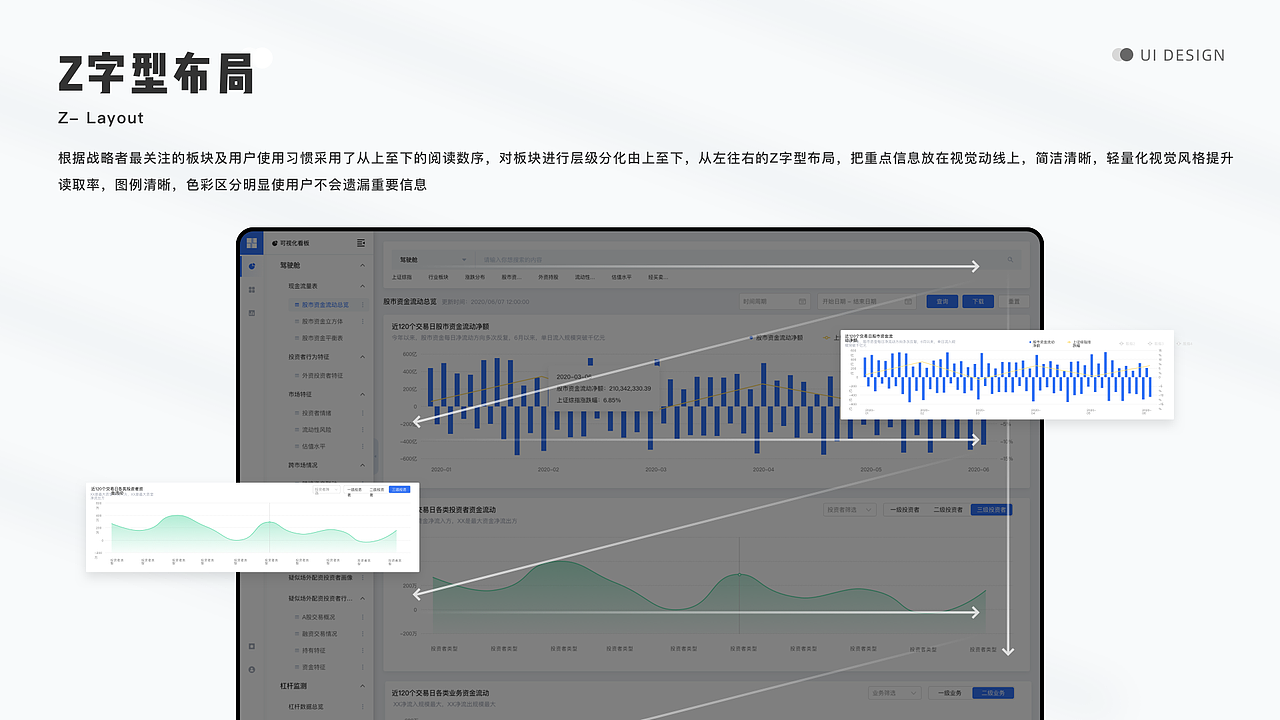Open more options for 疑似场外配资投资者画像

363,577
